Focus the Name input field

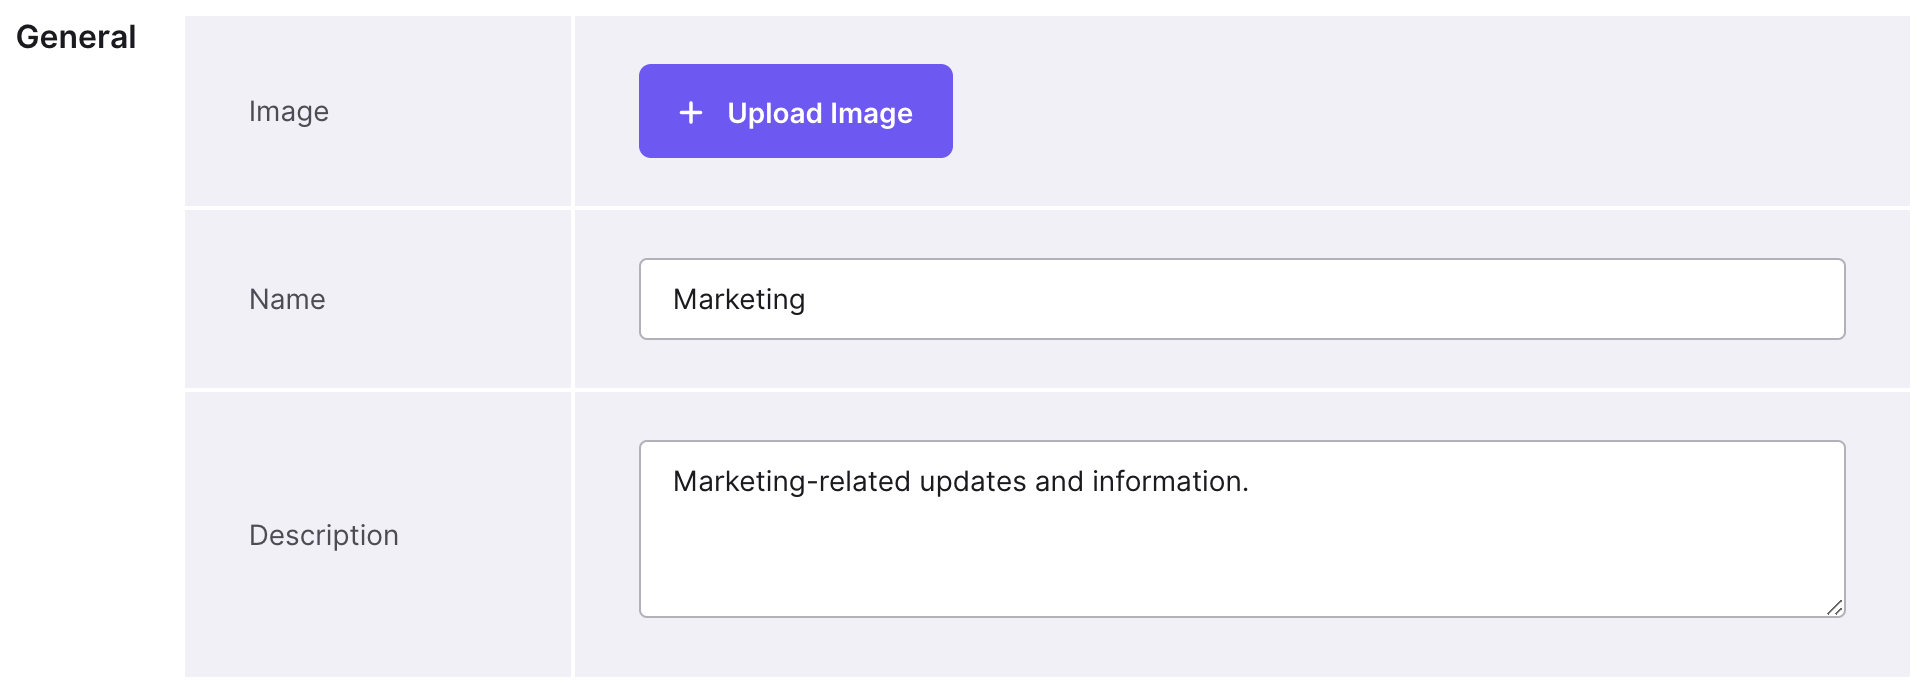point(1240,299)
